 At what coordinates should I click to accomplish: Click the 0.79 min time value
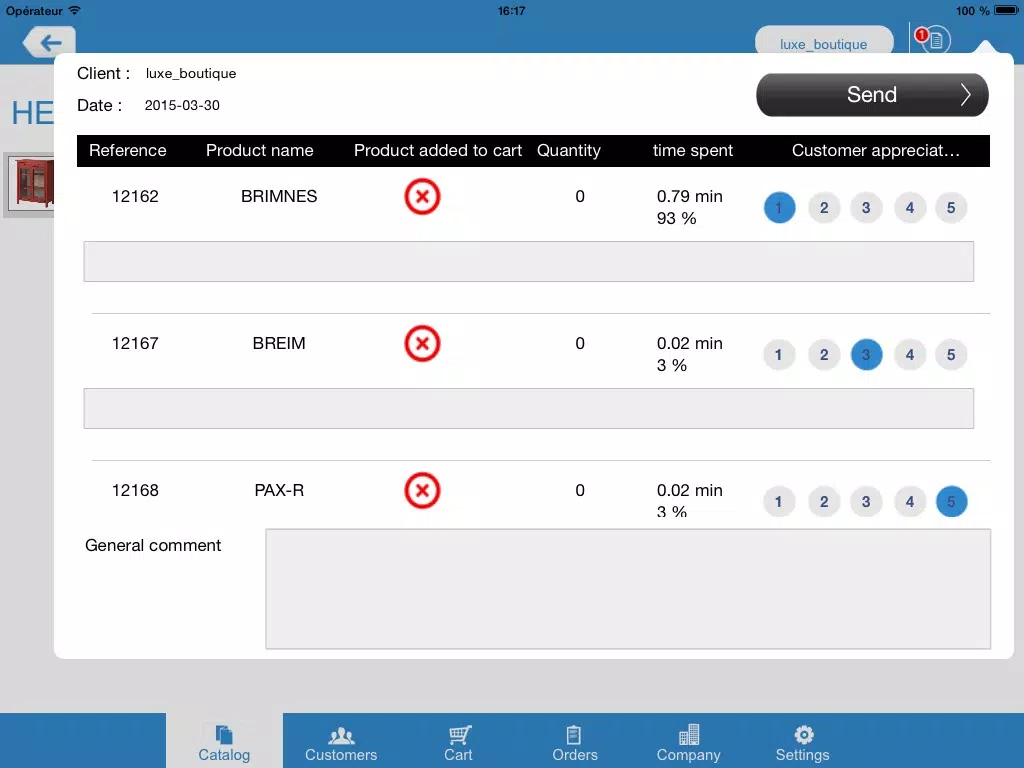pyautogui.click(x=690, y=196)
